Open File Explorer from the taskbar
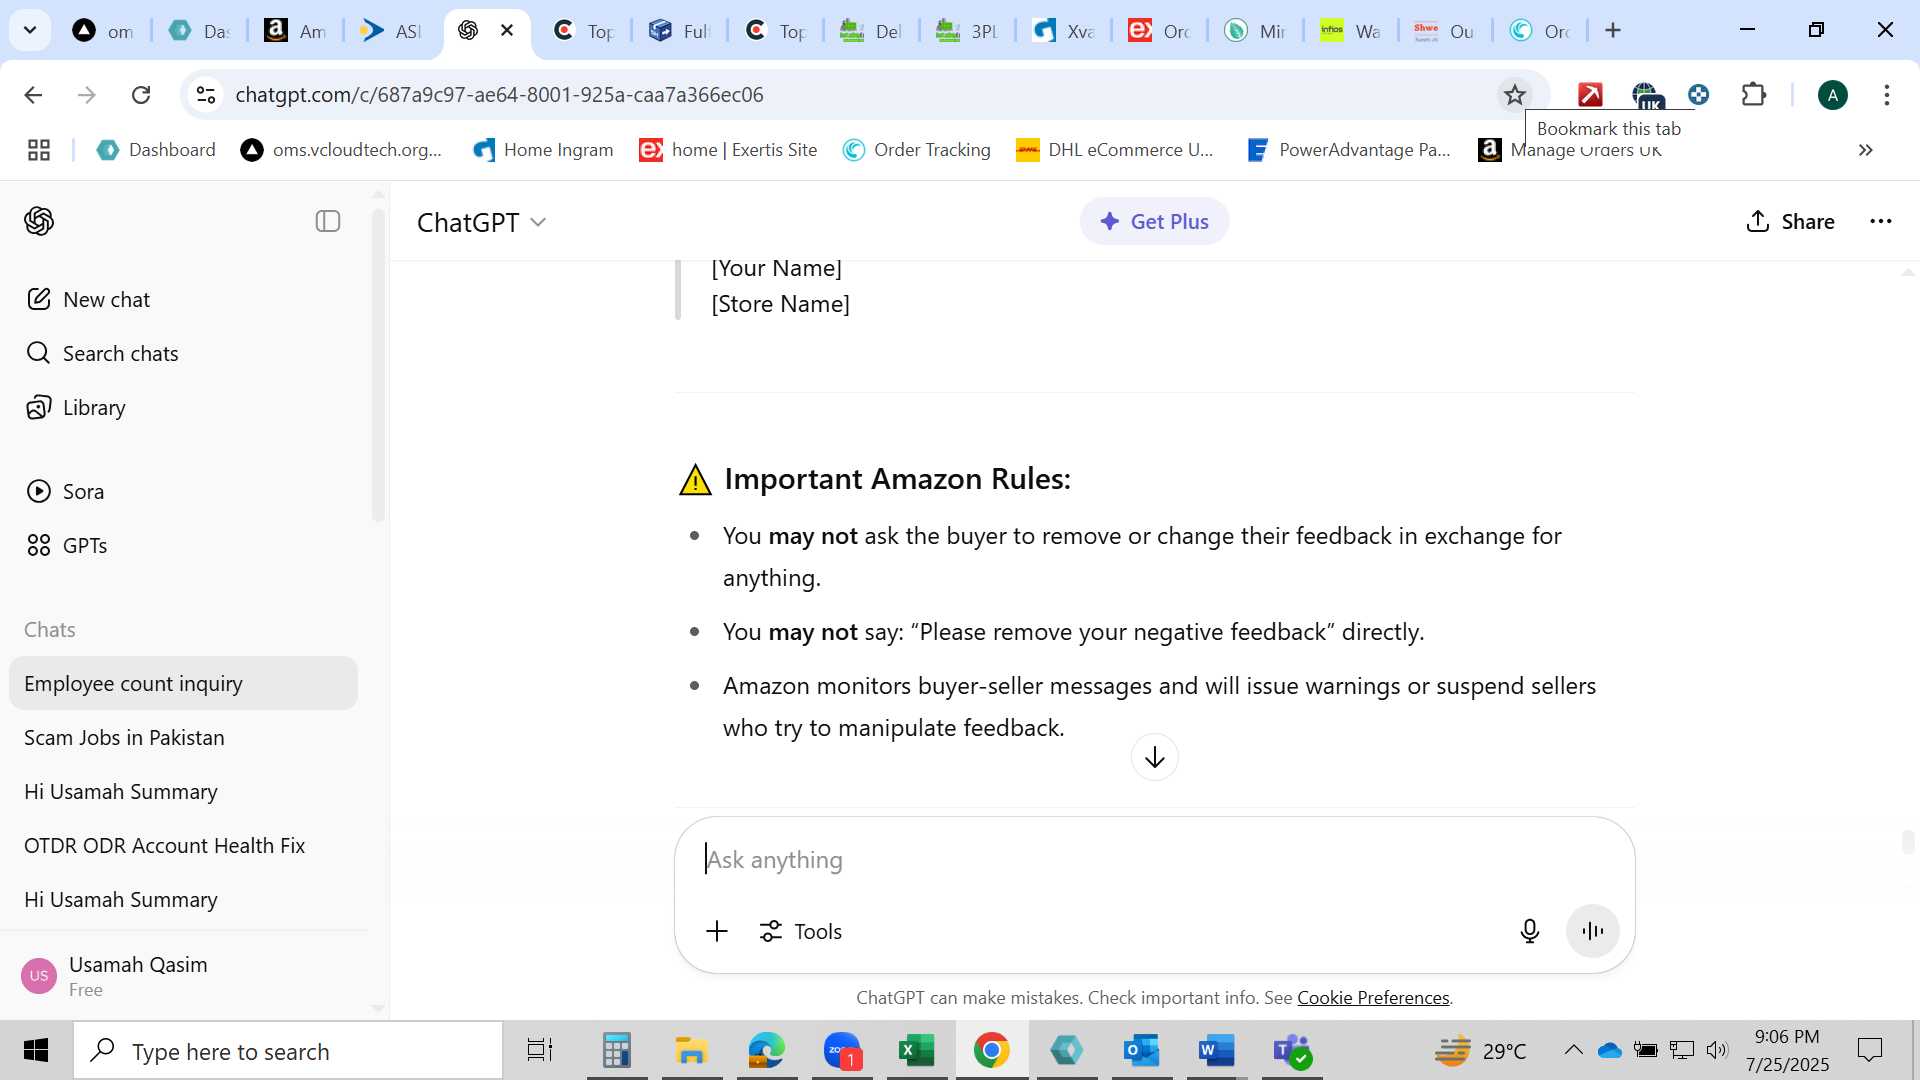This screenshot has height=1080, width=1920. (692, 1051)
